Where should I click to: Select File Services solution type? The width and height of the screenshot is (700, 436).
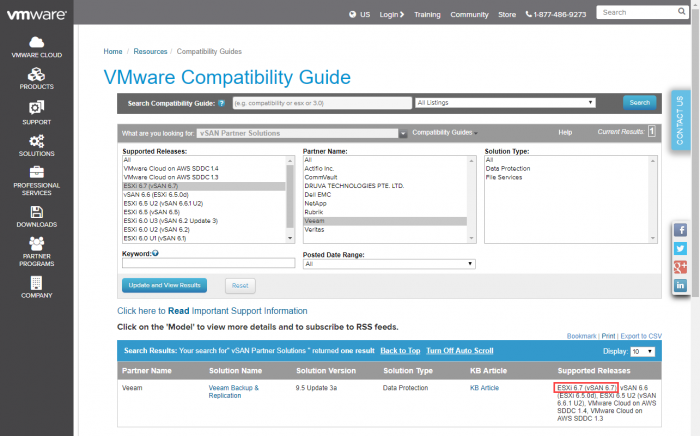click(504, 177)
